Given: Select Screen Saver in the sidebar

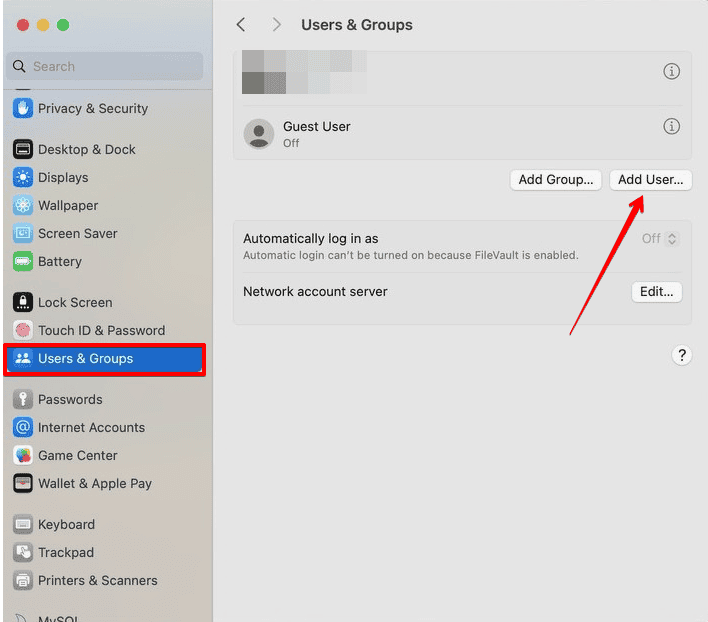Looking at the screenshot, I should pos(78,233).
